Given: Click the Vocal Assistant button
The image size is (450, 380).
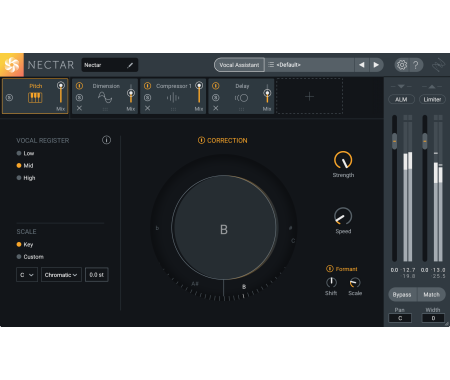Looking at the screenshot, I should pos(239,65).
